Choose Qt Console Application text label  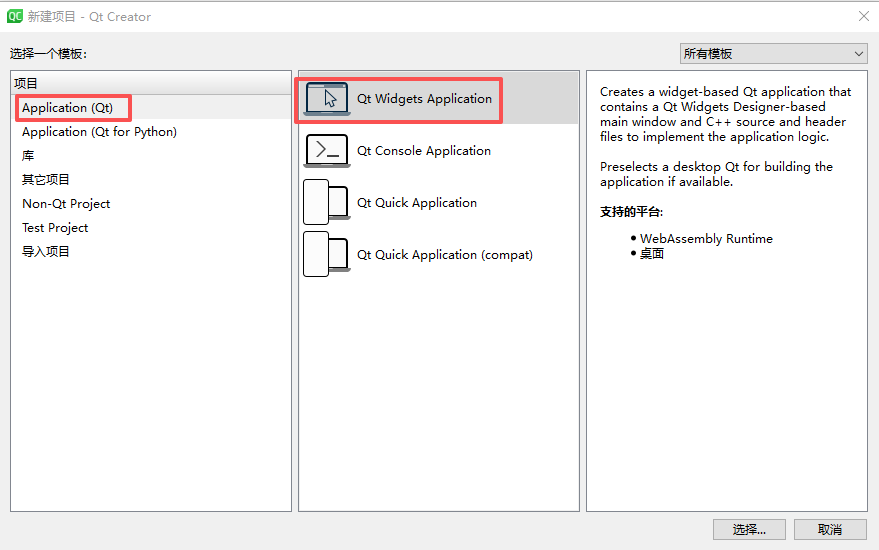pyautogui.click(x=424, y=151)
